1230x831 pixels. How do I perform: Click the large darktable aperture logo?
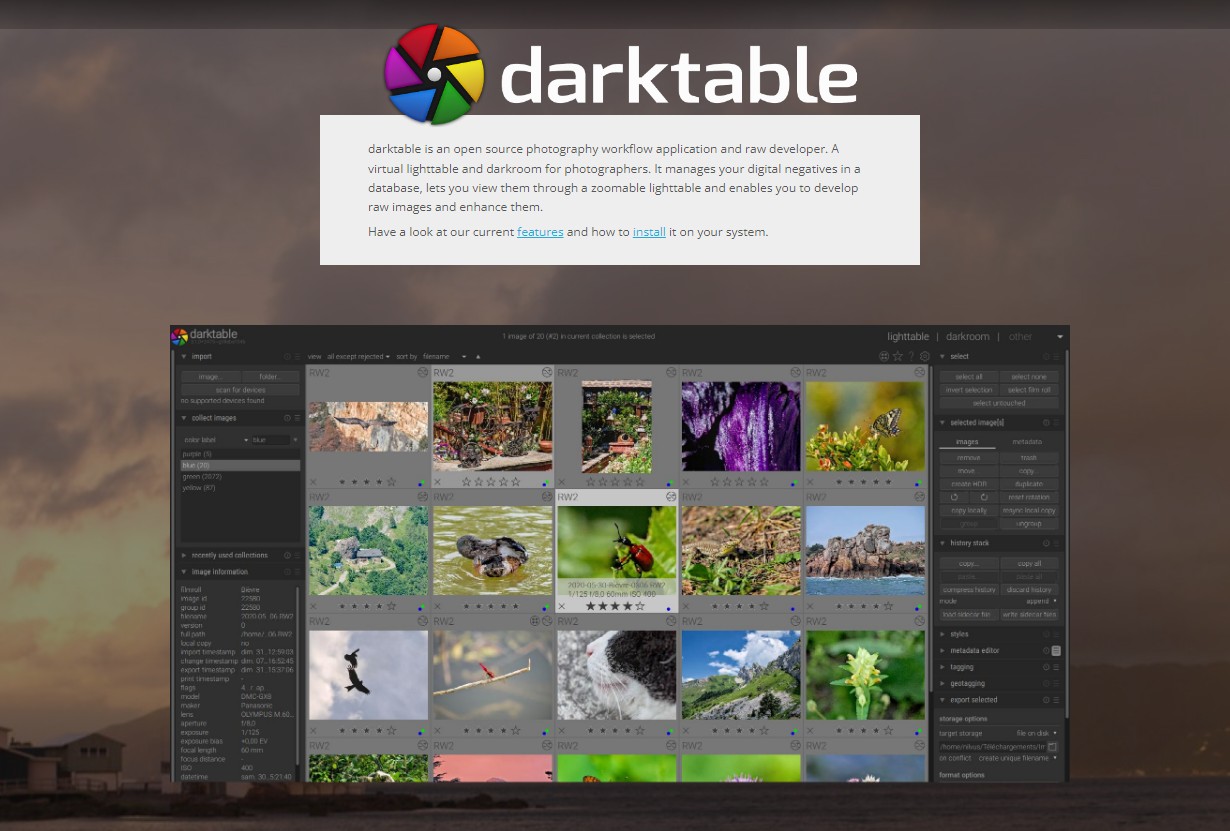tap(435, 74)
